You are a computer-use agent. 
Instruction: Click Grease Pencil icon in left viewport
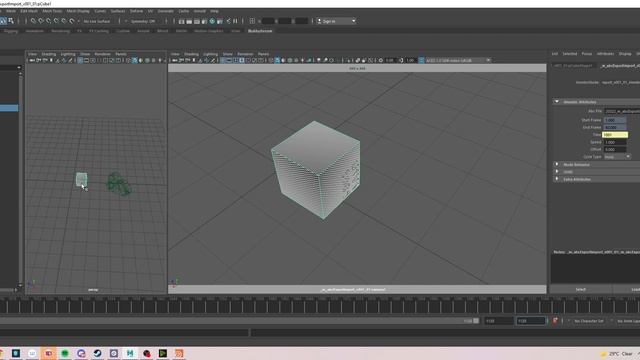point(70,60)
